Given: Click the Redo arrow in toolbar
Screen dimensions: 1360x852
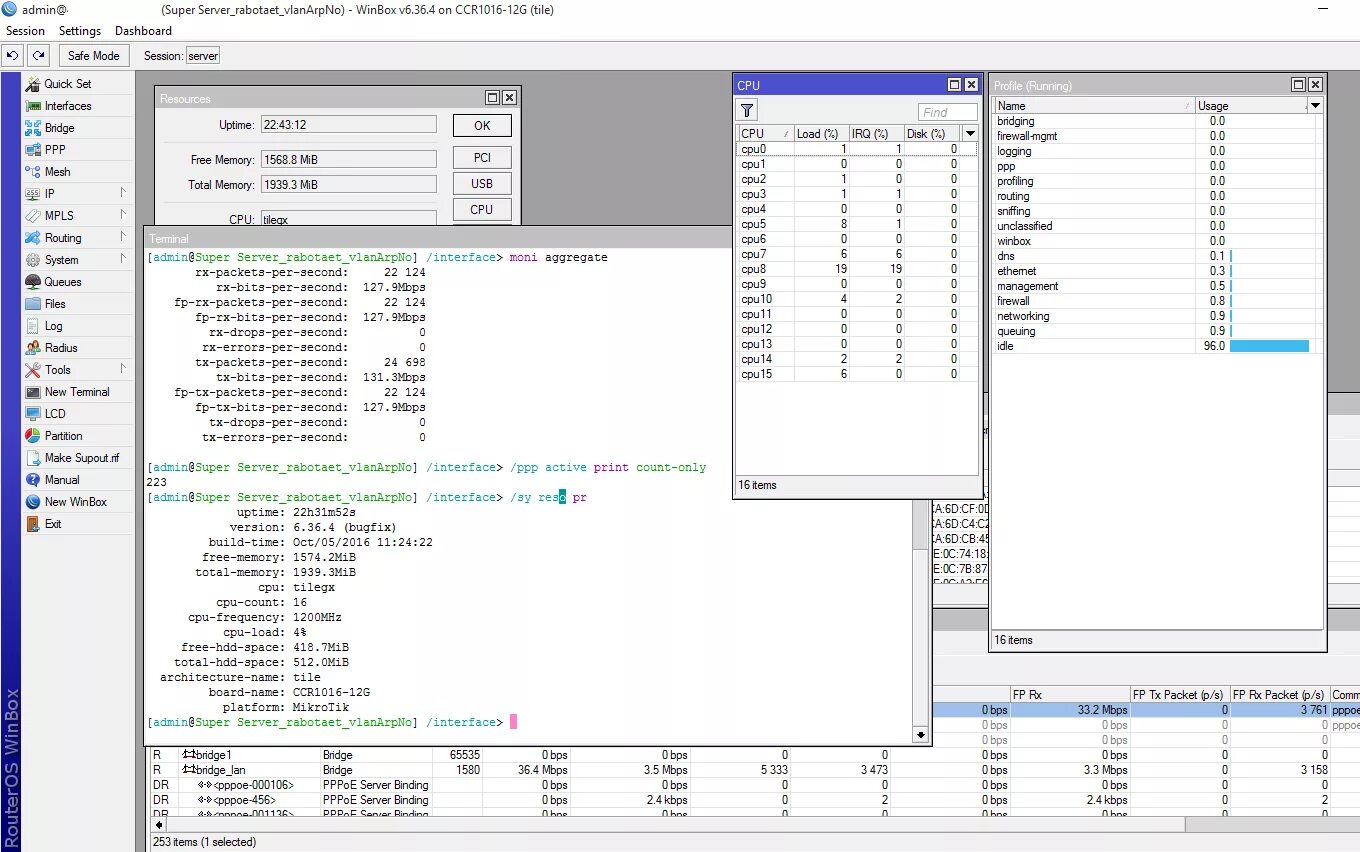Looking at the screenshot, I should [38, 56].
